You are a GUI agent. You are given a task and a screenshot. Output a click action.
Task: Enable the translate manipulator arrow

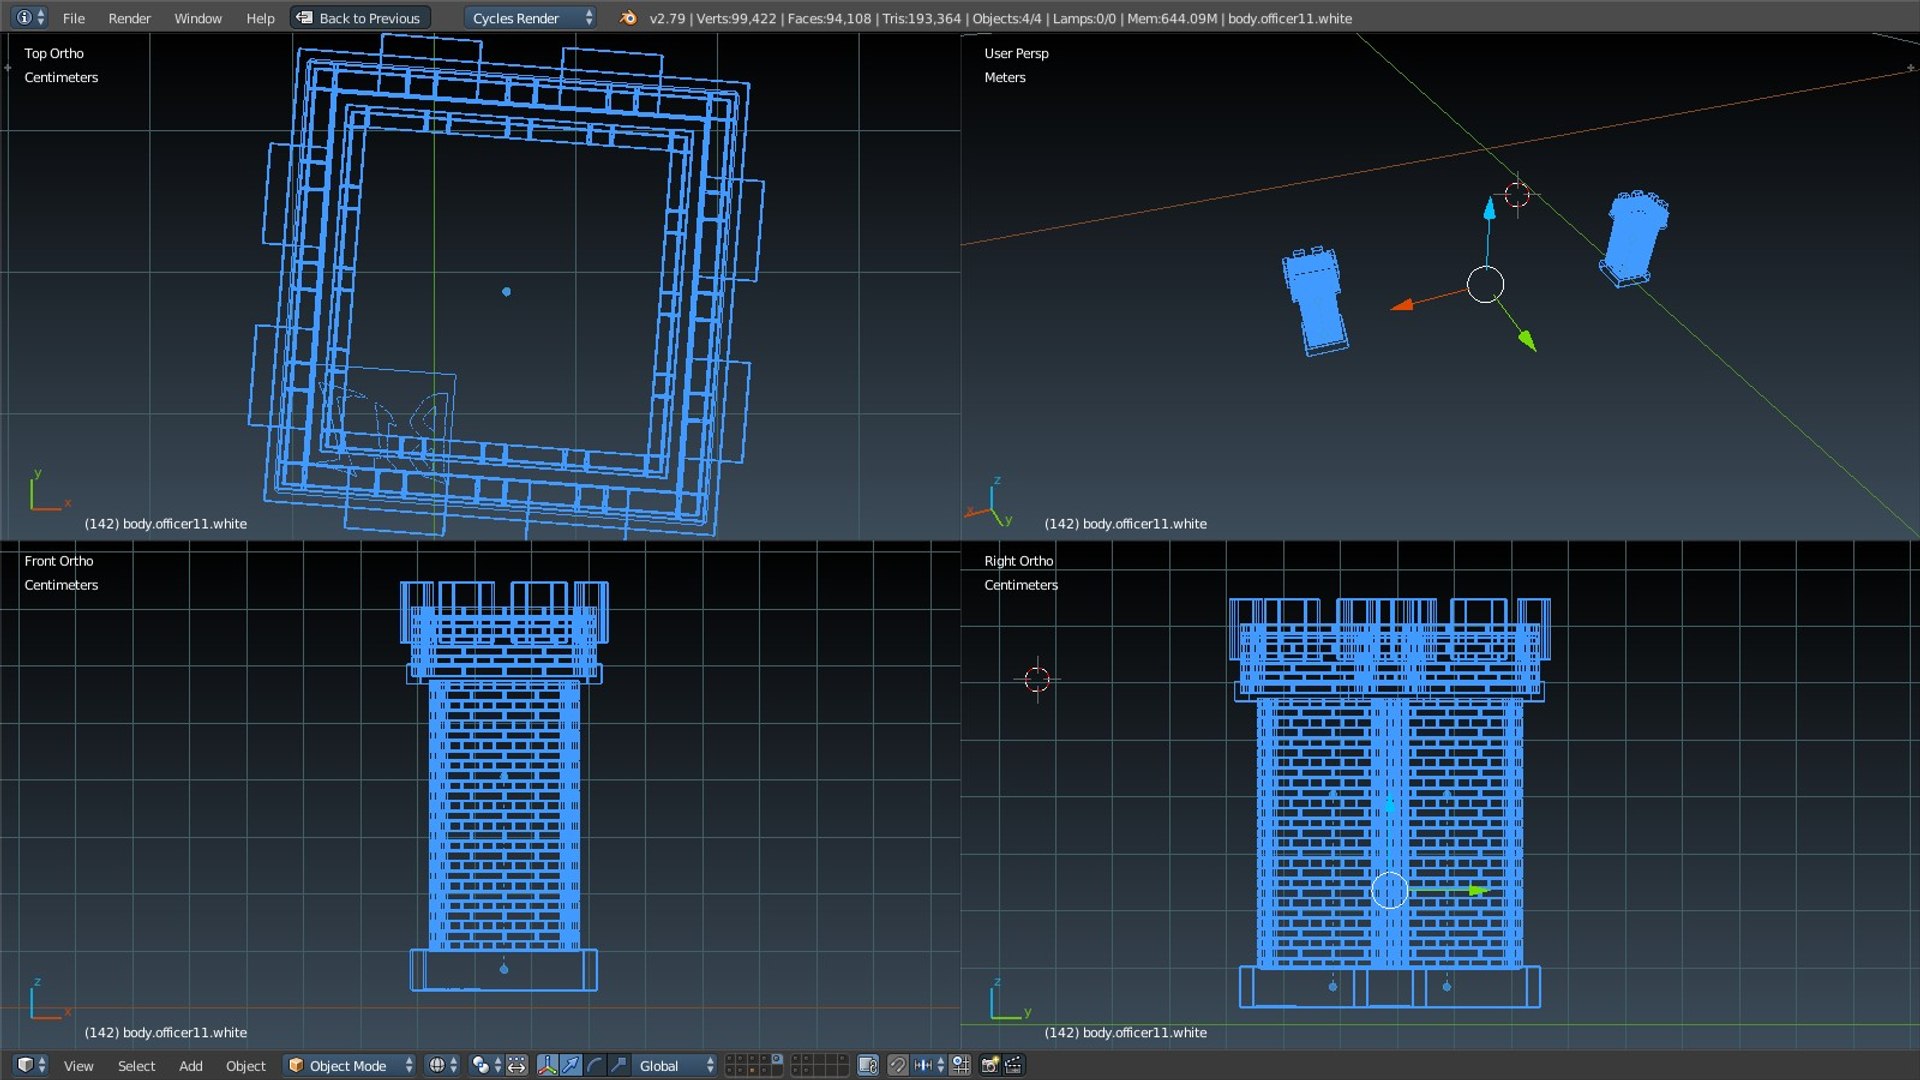point(571,1065)
